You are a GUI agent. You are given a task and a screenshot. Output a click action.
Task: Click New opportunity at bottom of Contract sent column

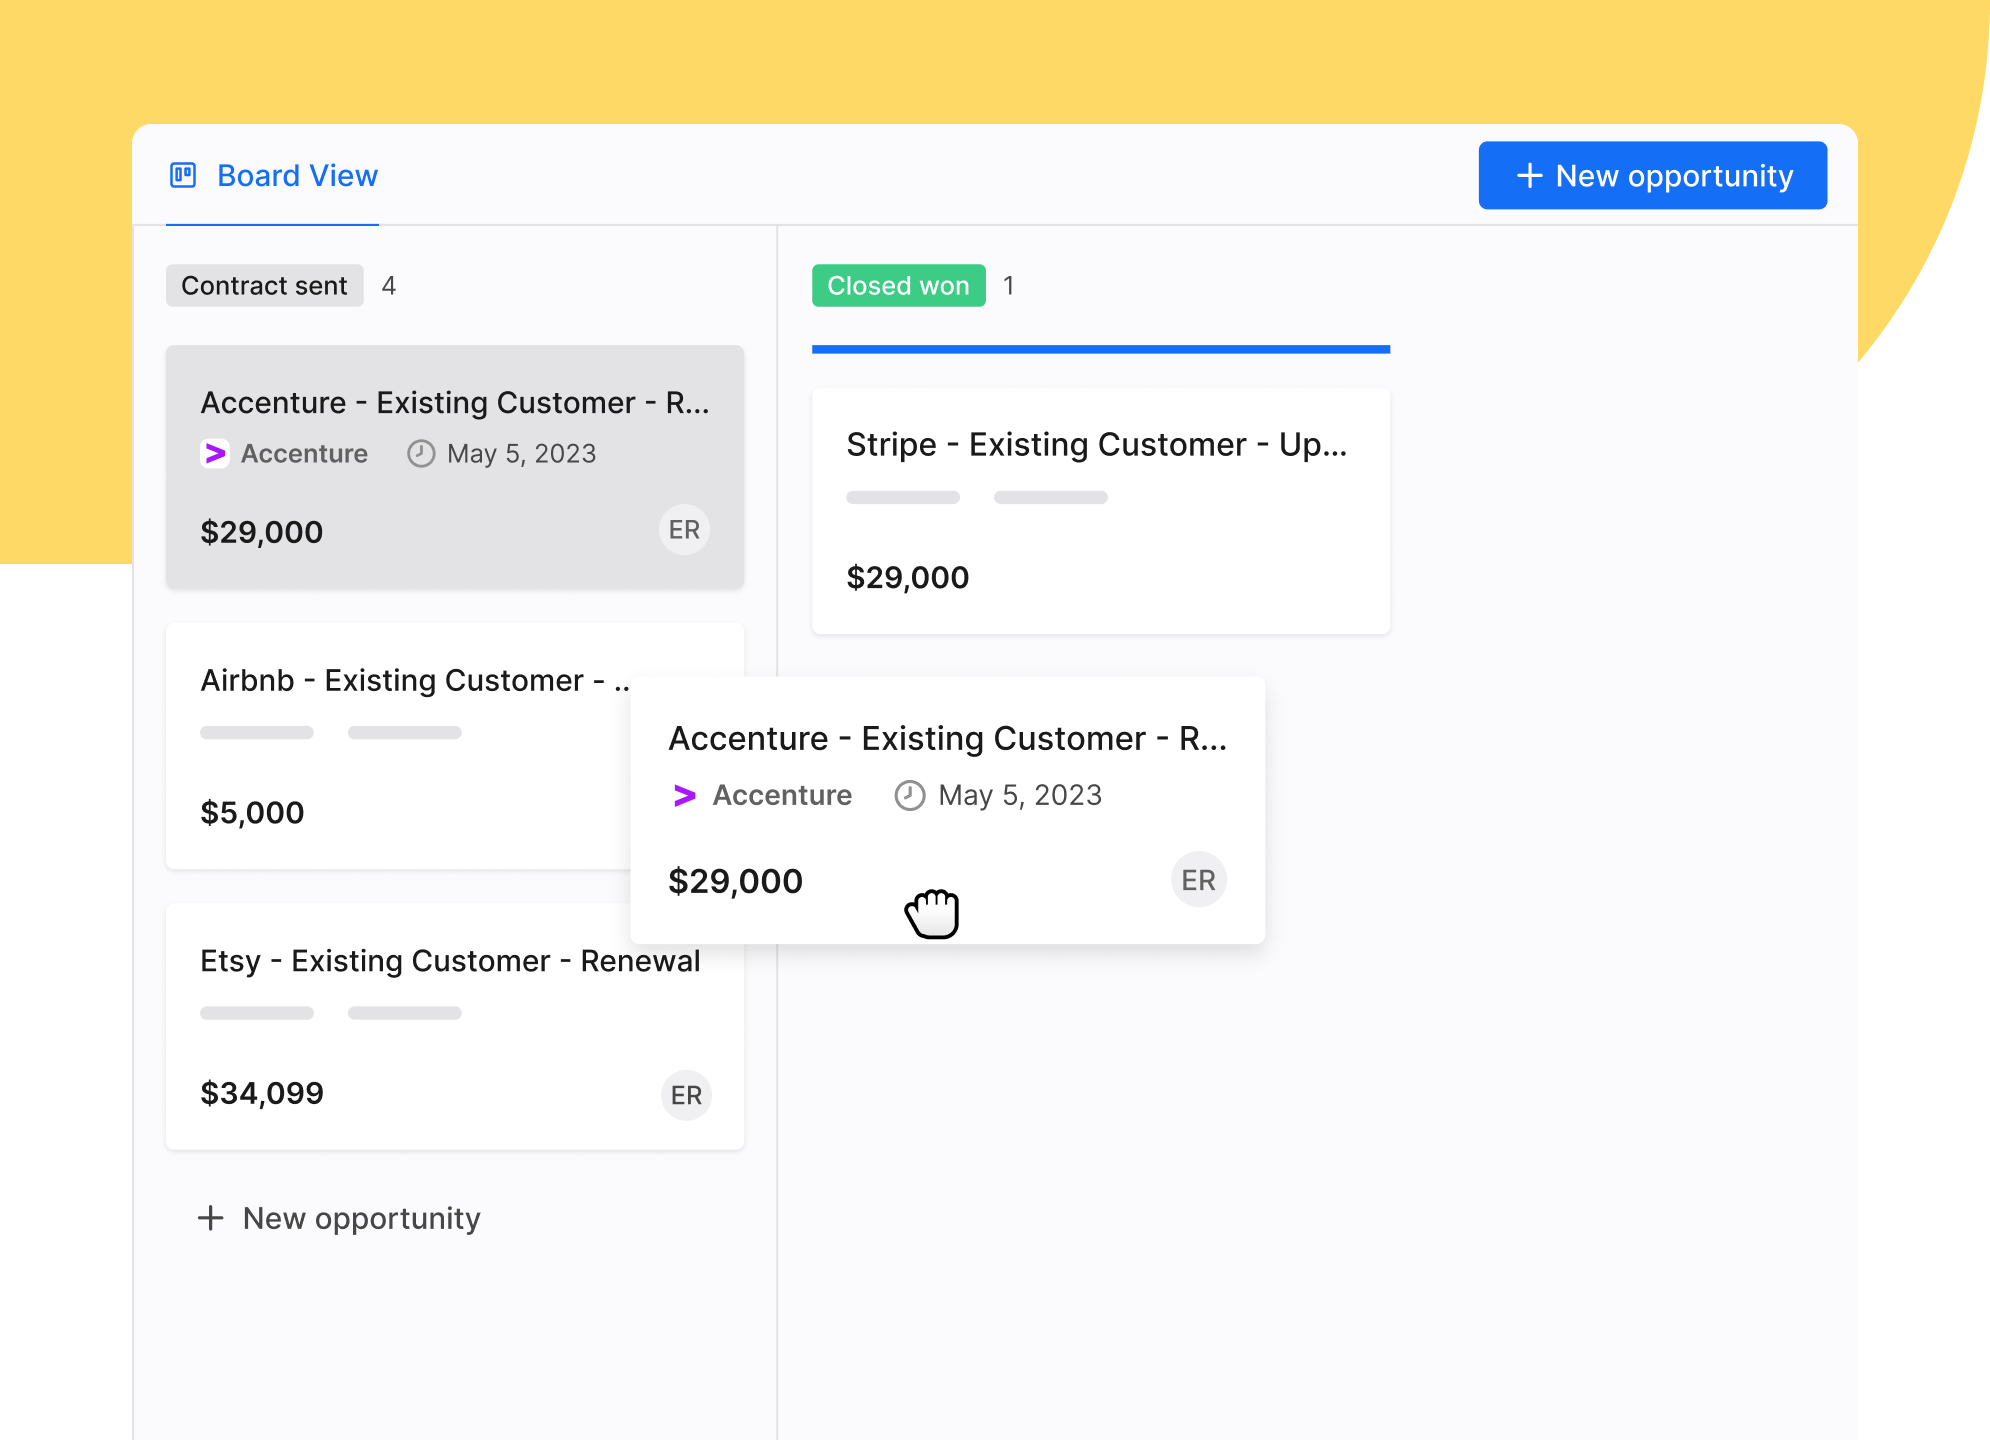pyautogui.click(x=340, y=1218)
